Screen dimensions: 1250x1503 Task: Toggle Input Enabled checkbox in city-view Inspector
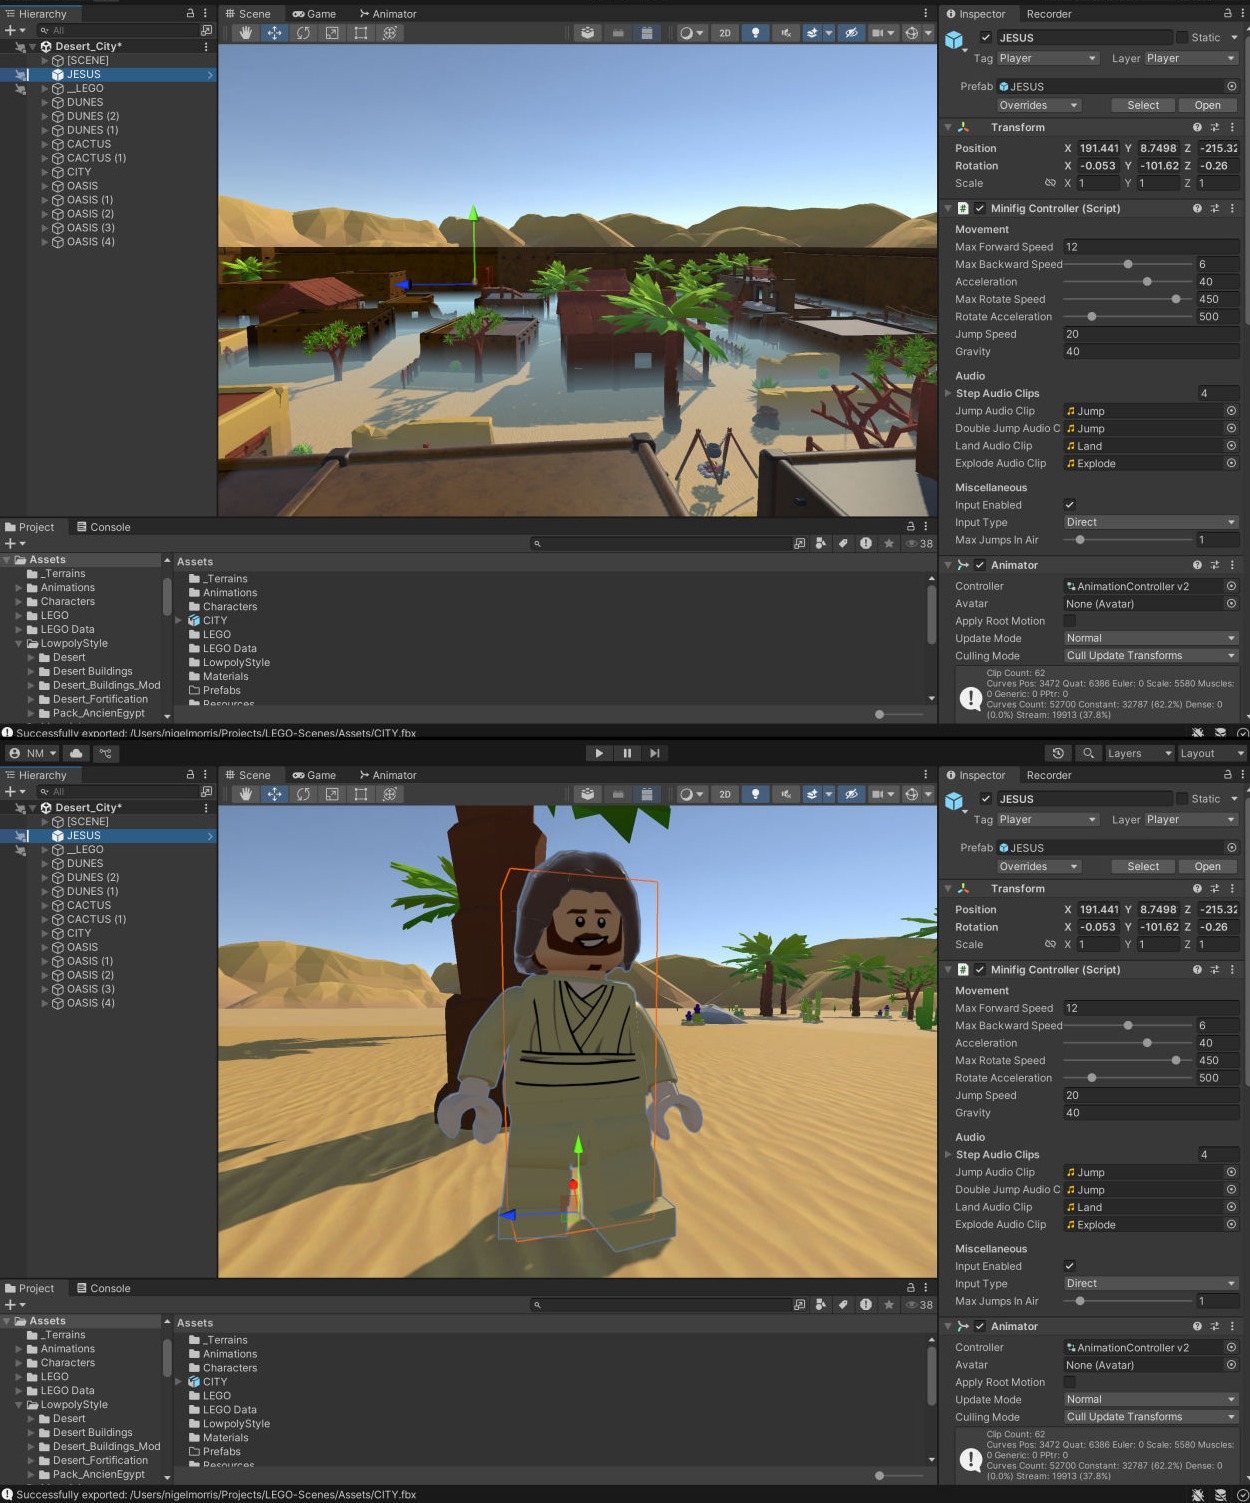tap(1069, 505)
